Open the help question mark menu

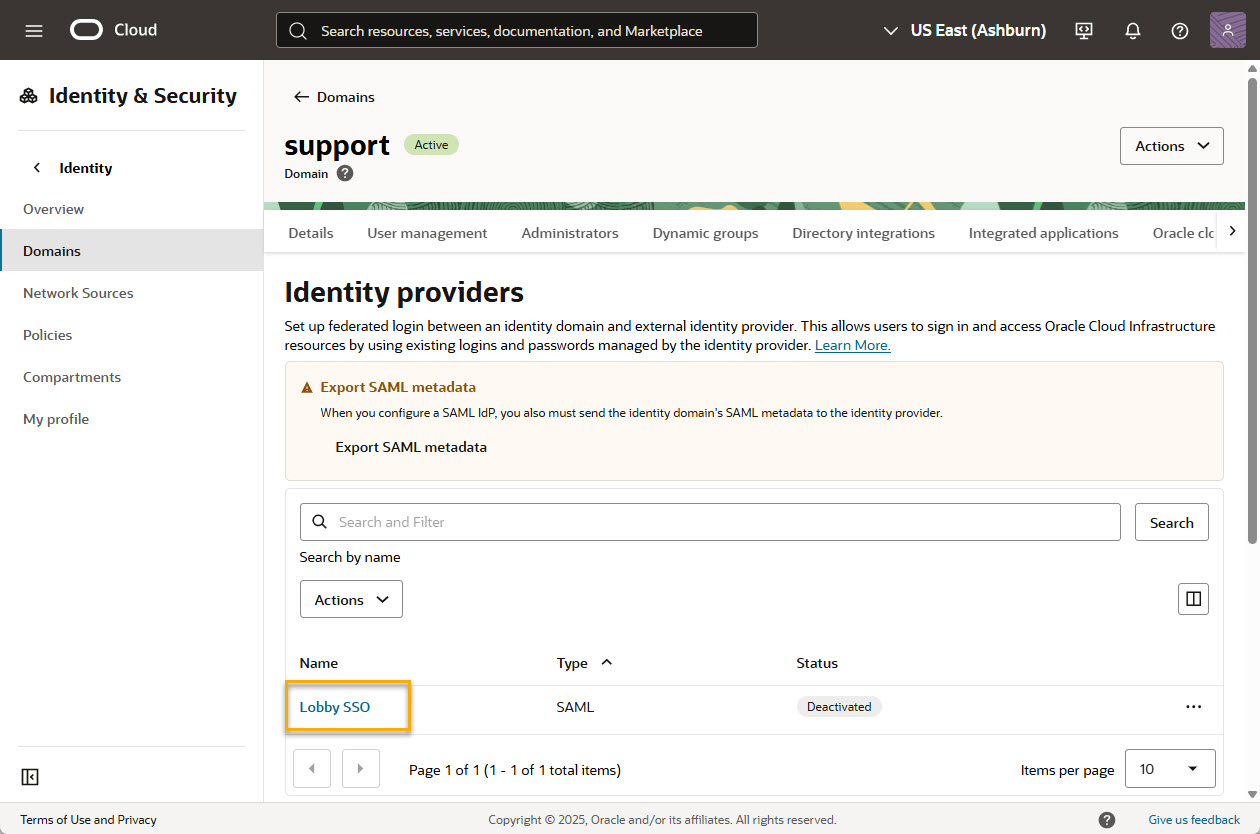[x=1180, y=31]
